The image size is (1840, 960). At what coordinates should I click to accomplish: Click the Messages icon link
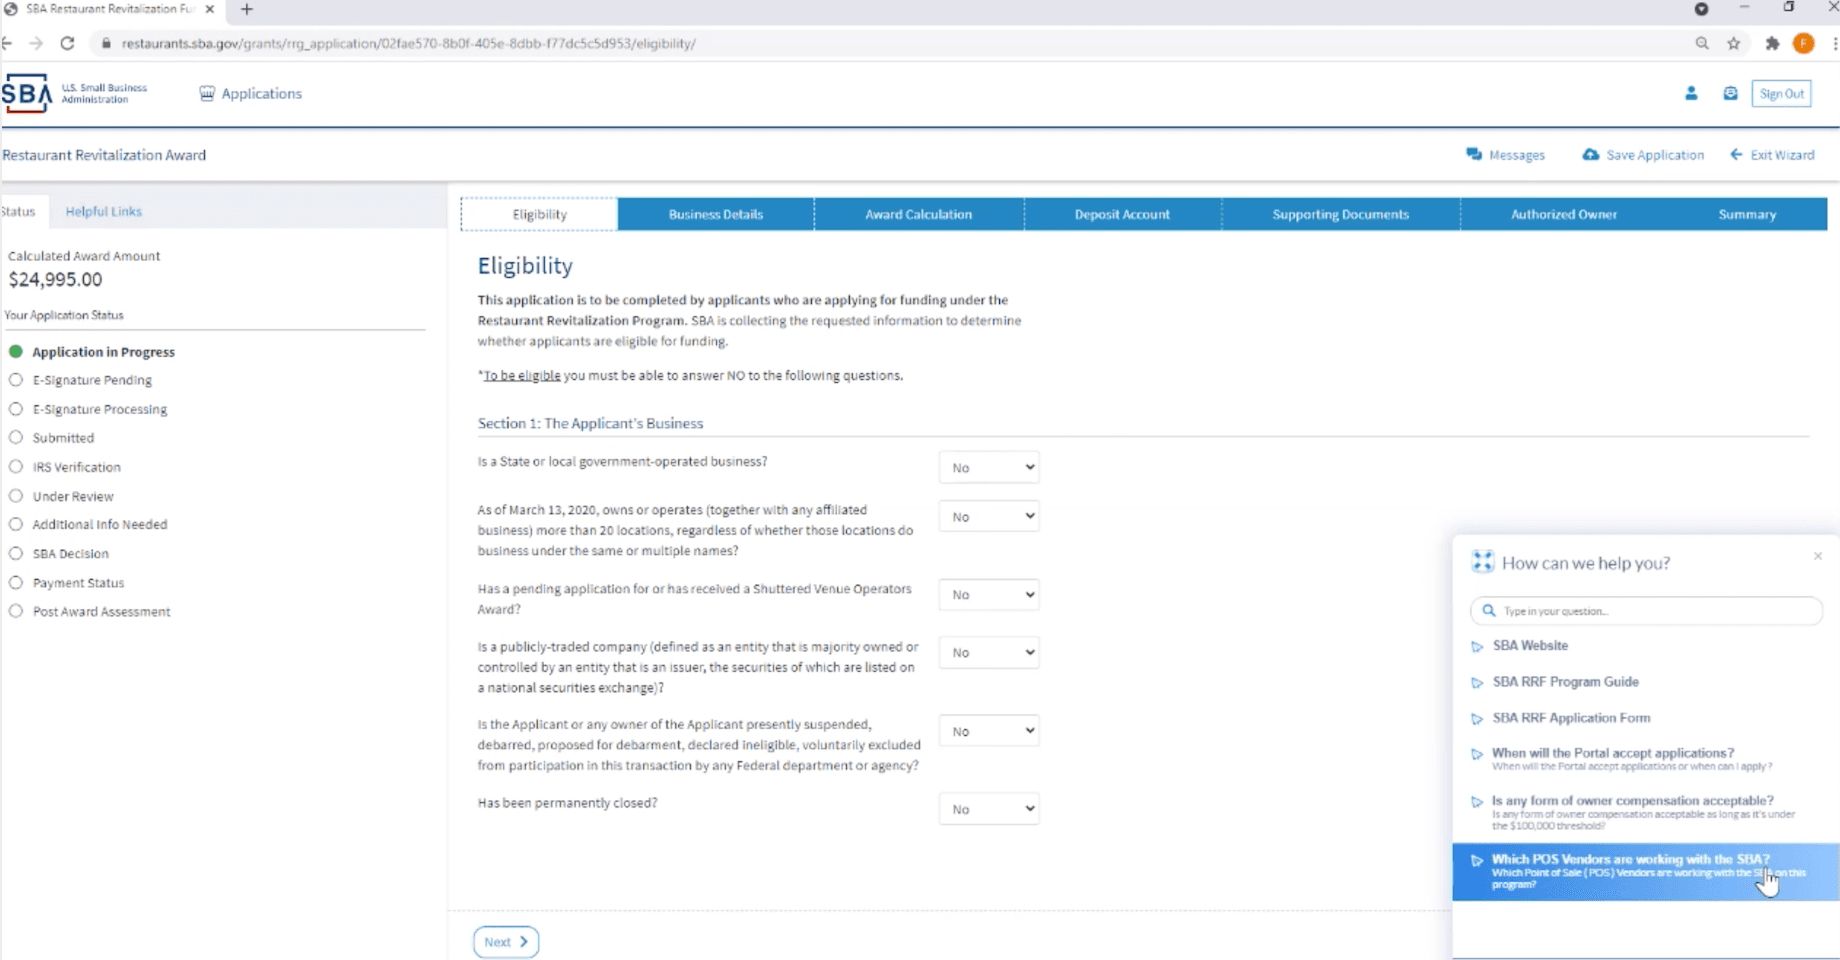[x=1505, y=155]
